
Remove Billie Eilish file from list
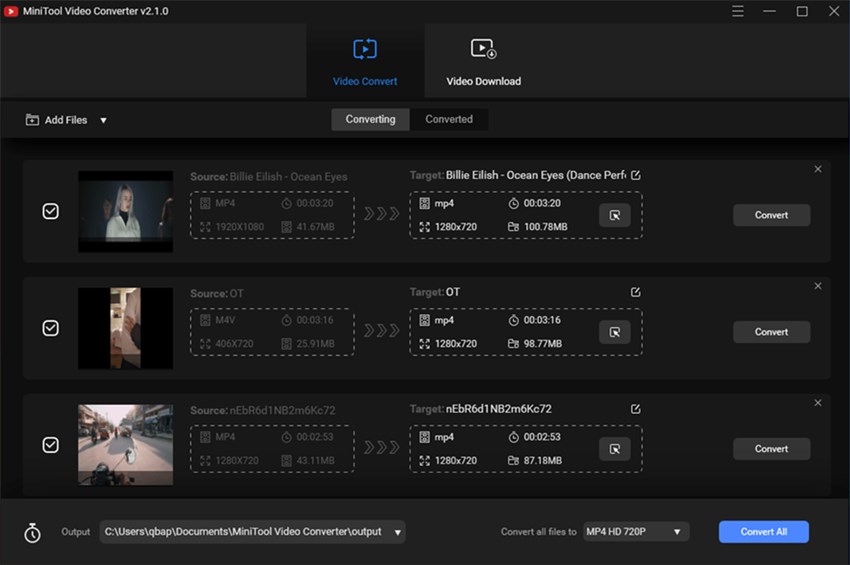click(x=817, y=169)
